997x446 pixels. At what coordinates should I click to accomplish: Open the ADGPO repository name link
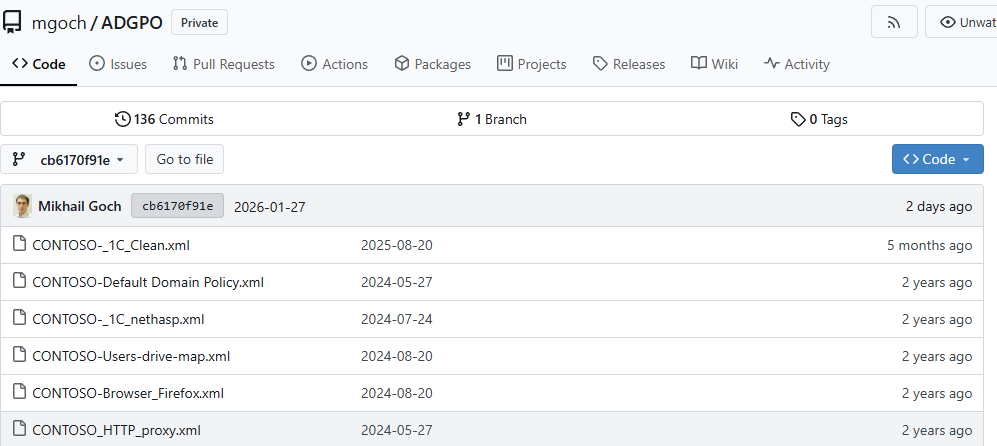coord(132,23)
